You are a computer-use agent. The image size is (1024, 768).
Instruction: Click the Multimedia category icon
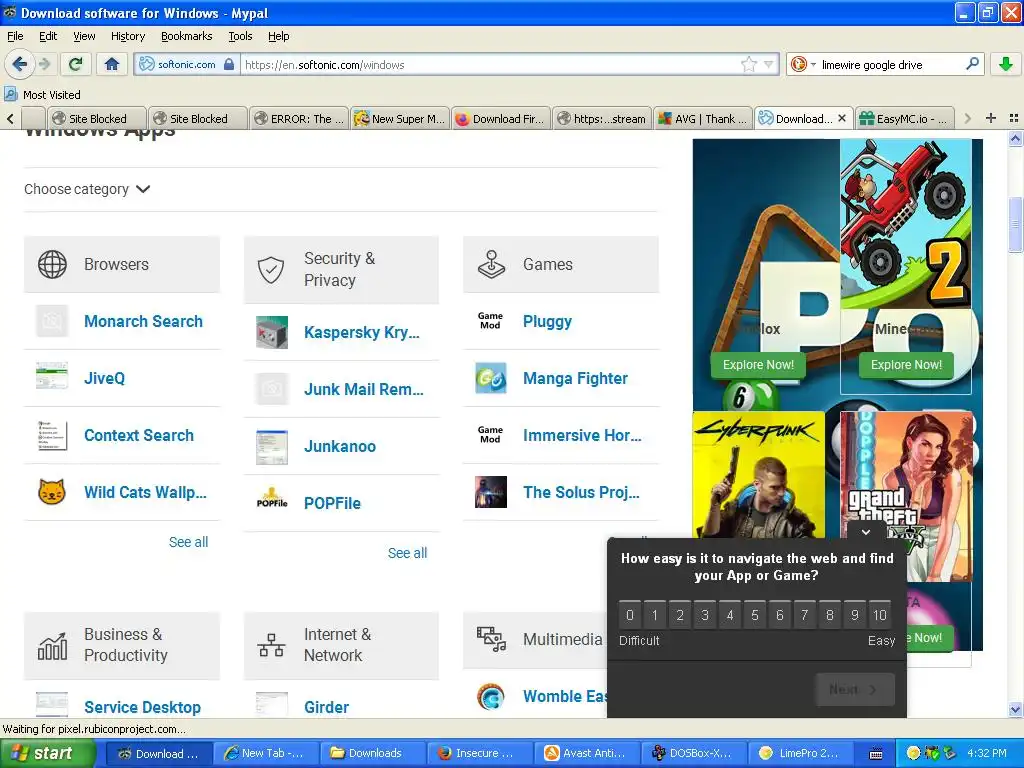tap(491, 639)
